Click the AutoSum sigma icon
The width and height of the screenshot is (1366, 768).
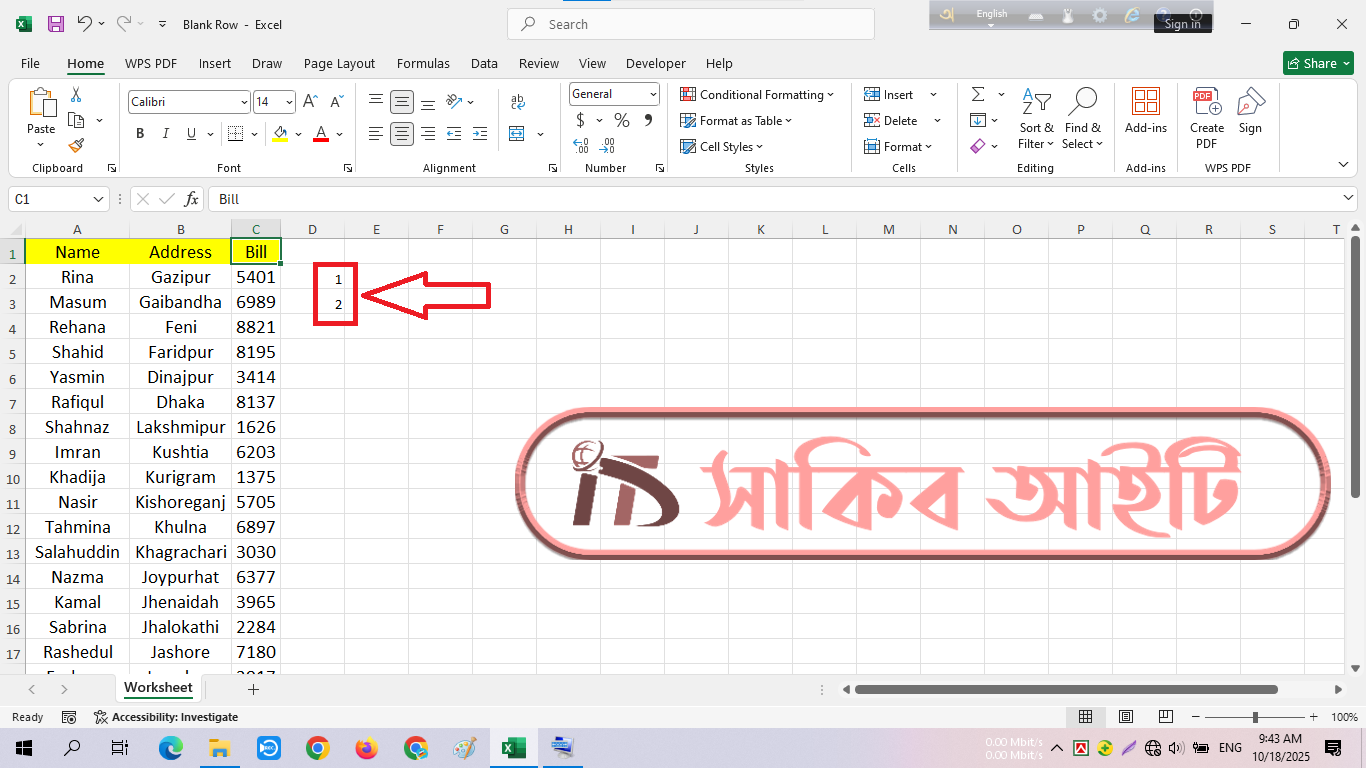pyautogui.click(x=978, y=94)
